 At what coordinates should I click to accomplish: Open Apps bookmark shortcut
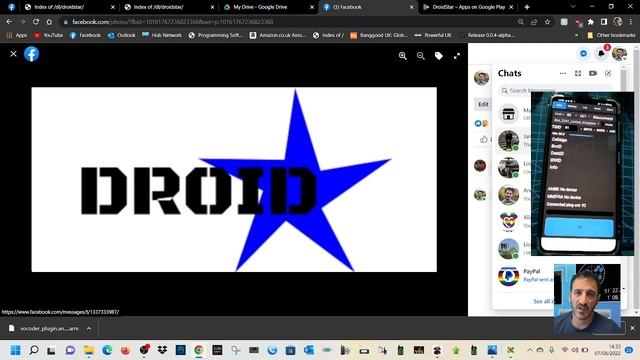pyautogui.click(x=17, y=35)
